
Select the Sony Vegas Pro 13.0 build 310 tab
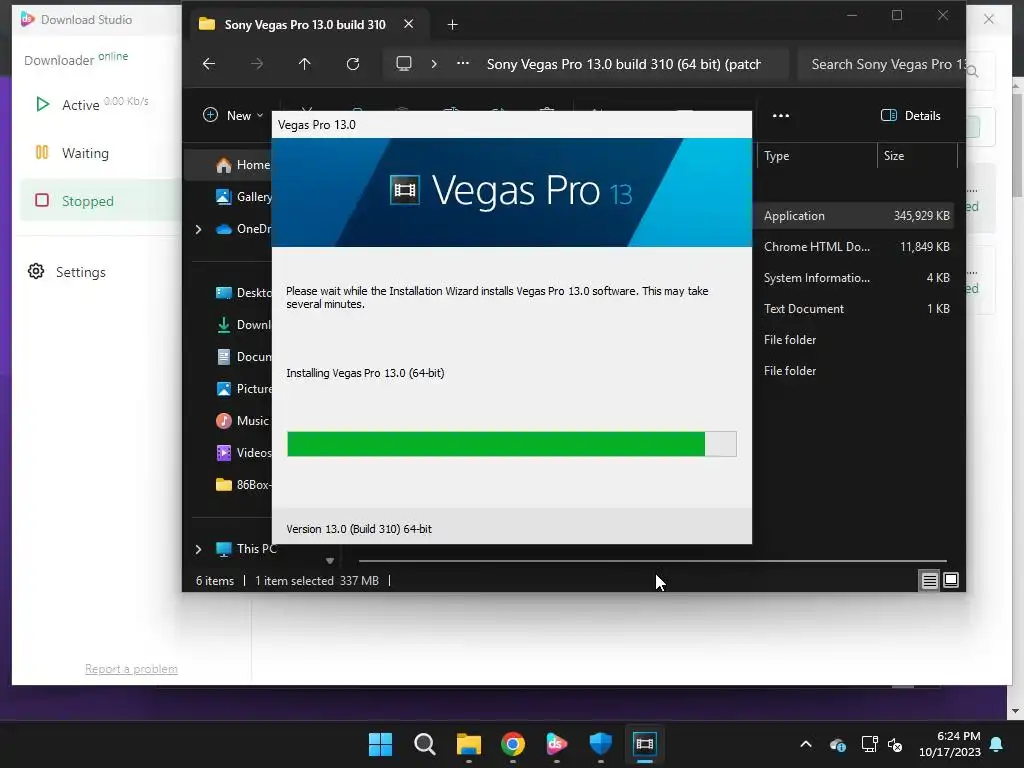(x=304, y=25)
